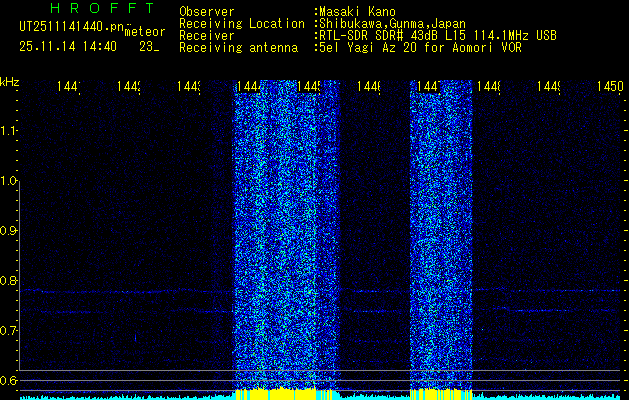Click the 1446 time marker
Screen dimensions: 629x400
[x=369, y=86]
